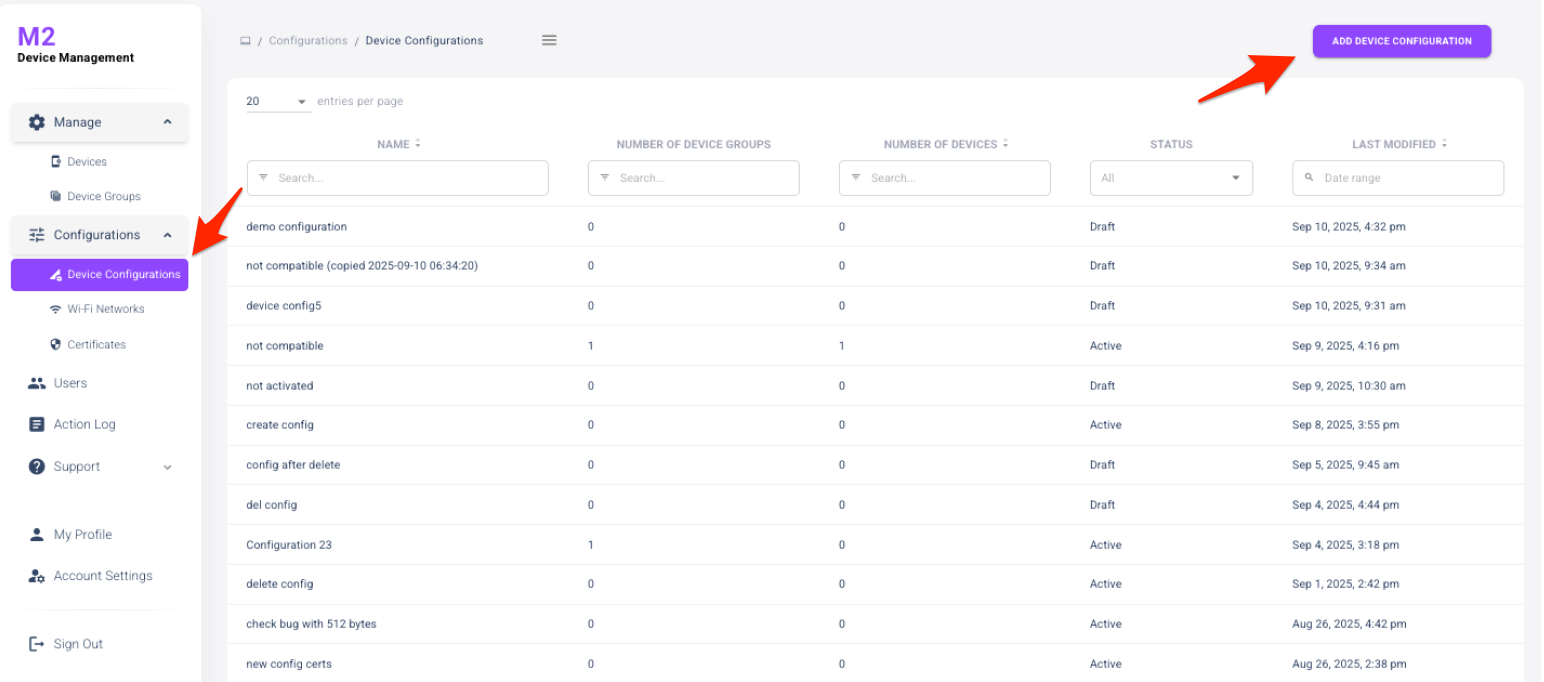The image size is (1544, 682).
Task: Sort by Last Modified column arrows
Action: [1444, 144]
